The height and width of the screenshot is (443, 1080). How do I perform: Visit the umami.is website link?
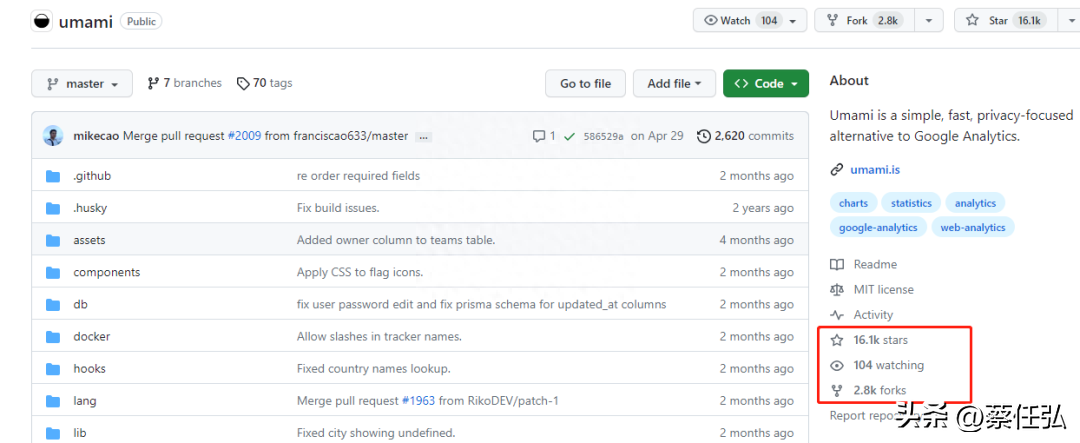point(875,169)
